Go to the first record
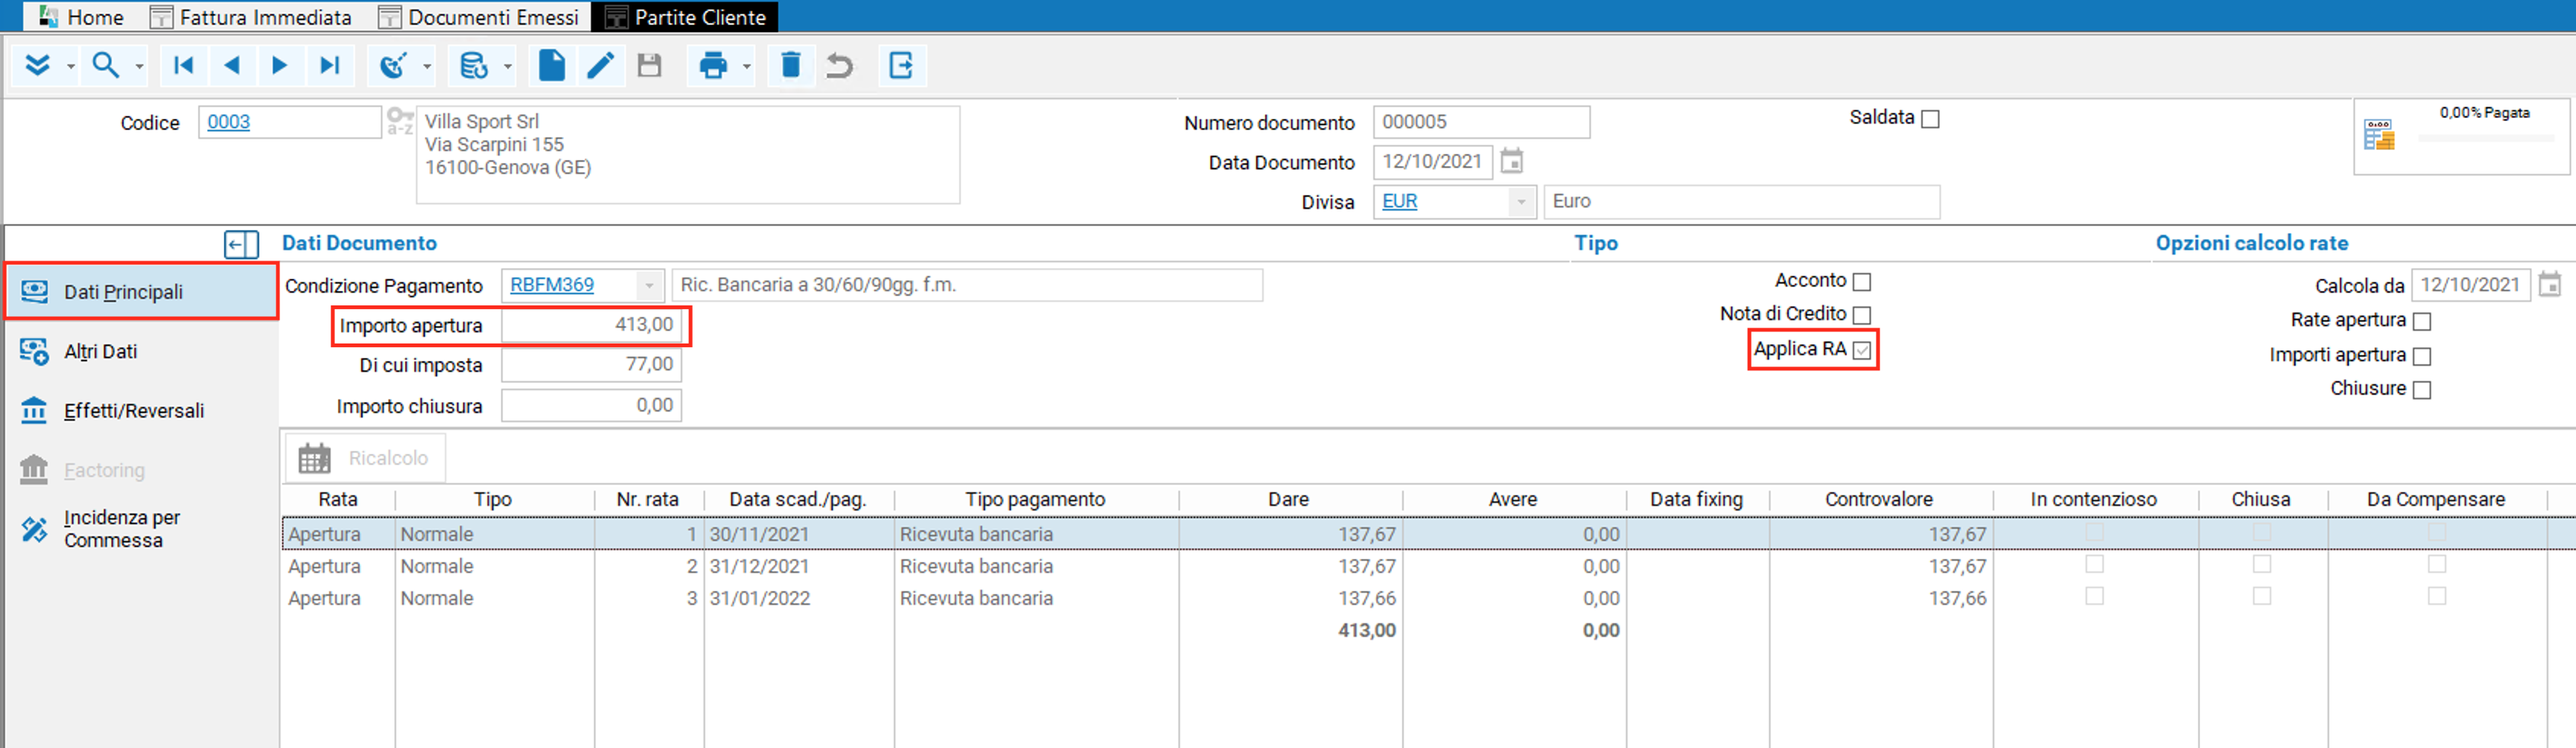The image size is (2576, 748). tap(183, 66)
